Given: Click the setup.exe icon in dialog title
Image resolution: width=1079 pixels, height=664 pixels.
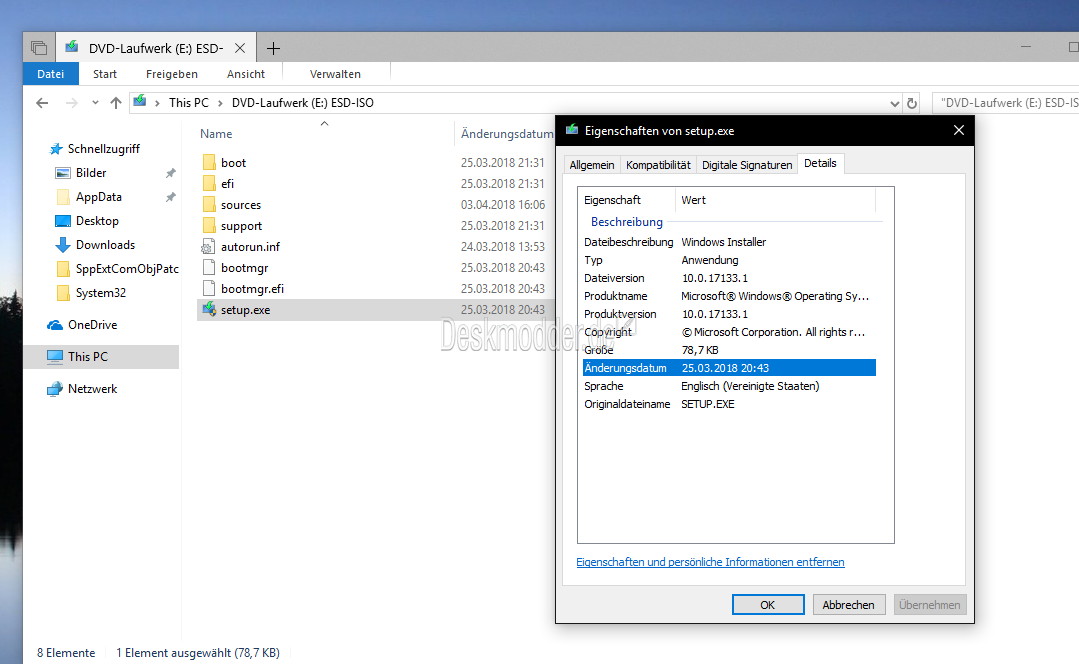Looking at the screenshot, I should pos(571,129).
